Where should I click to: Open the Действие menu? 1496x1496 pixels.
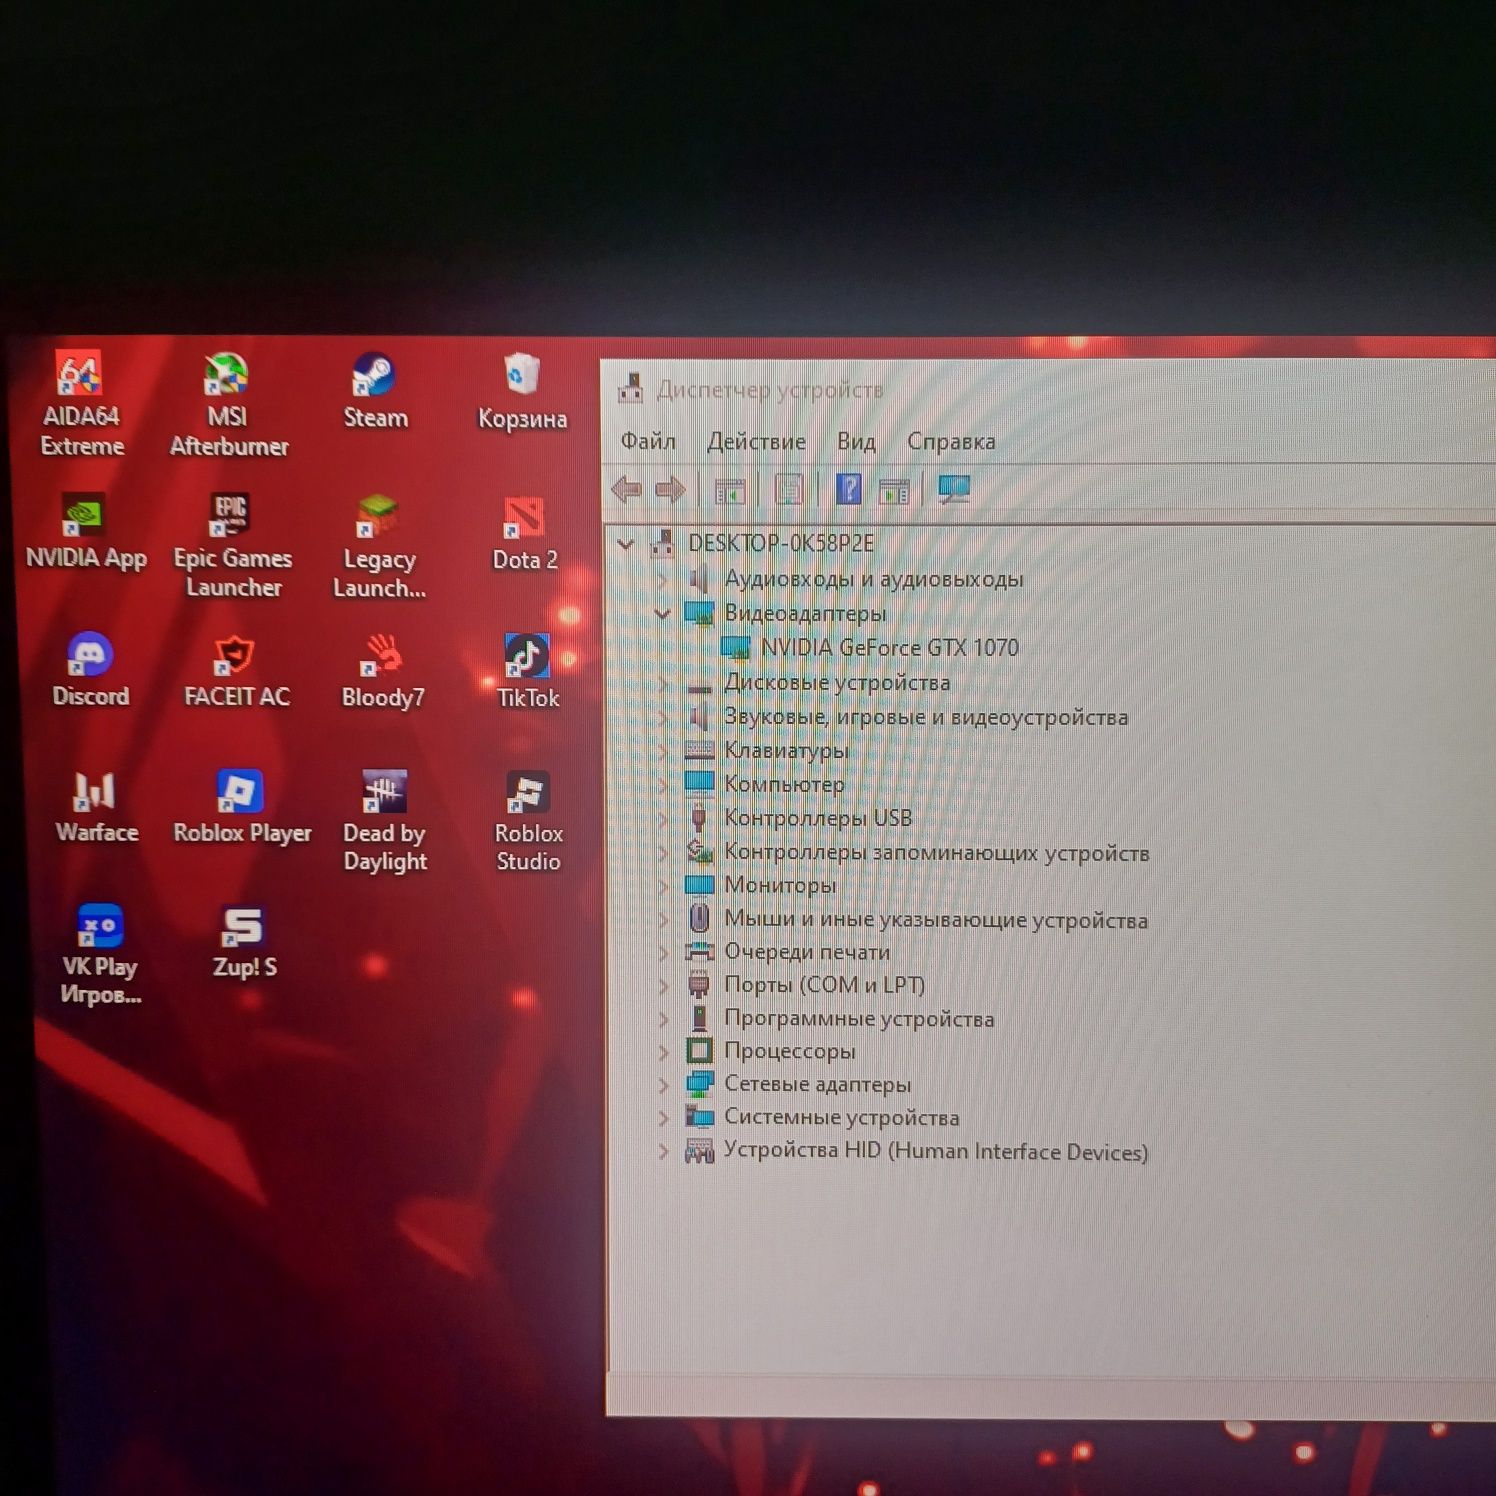tap(756, 441)
